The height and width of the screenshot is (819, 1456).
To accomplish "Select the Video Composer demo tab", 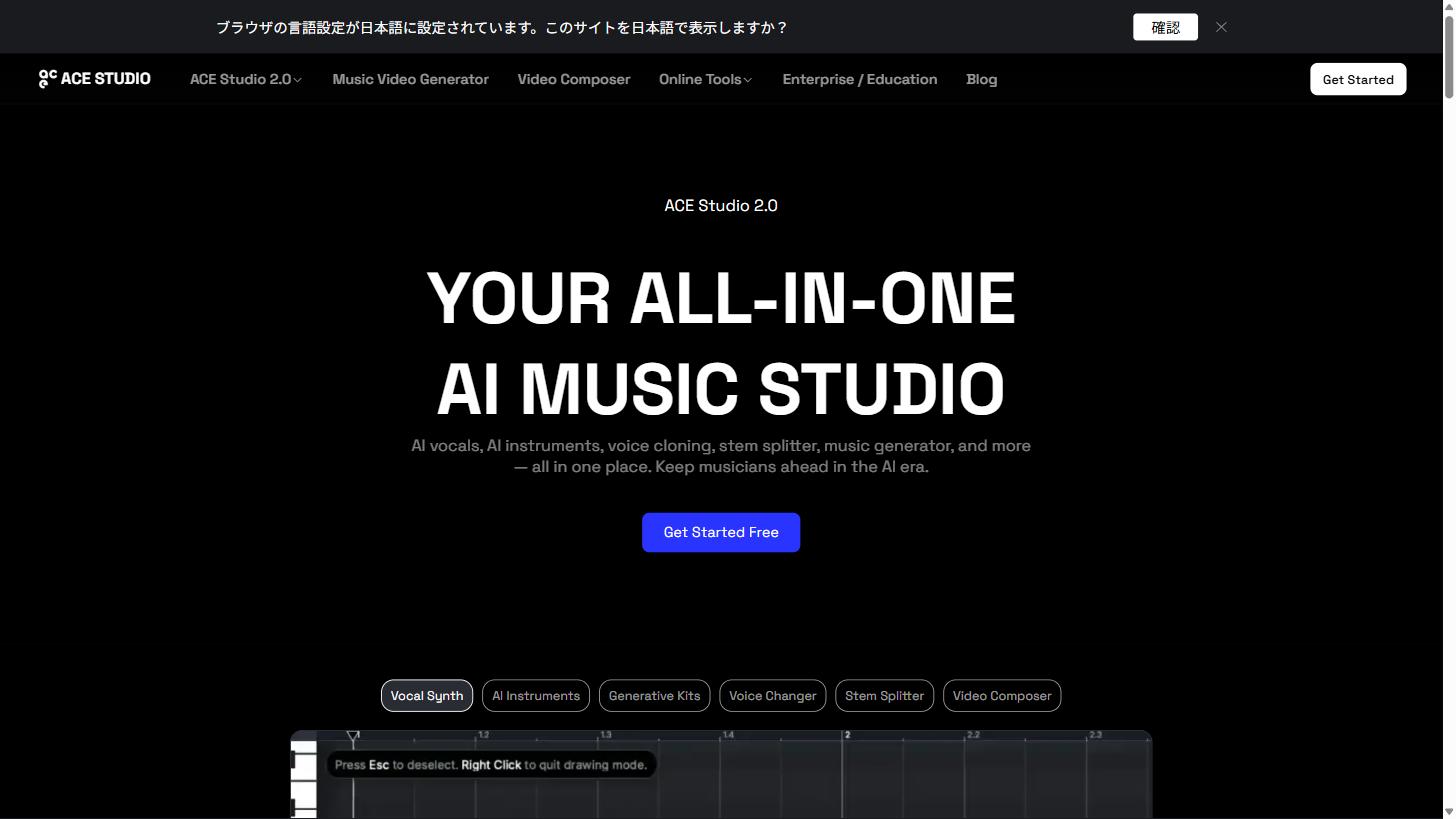I will click(x=1002, y=696).
